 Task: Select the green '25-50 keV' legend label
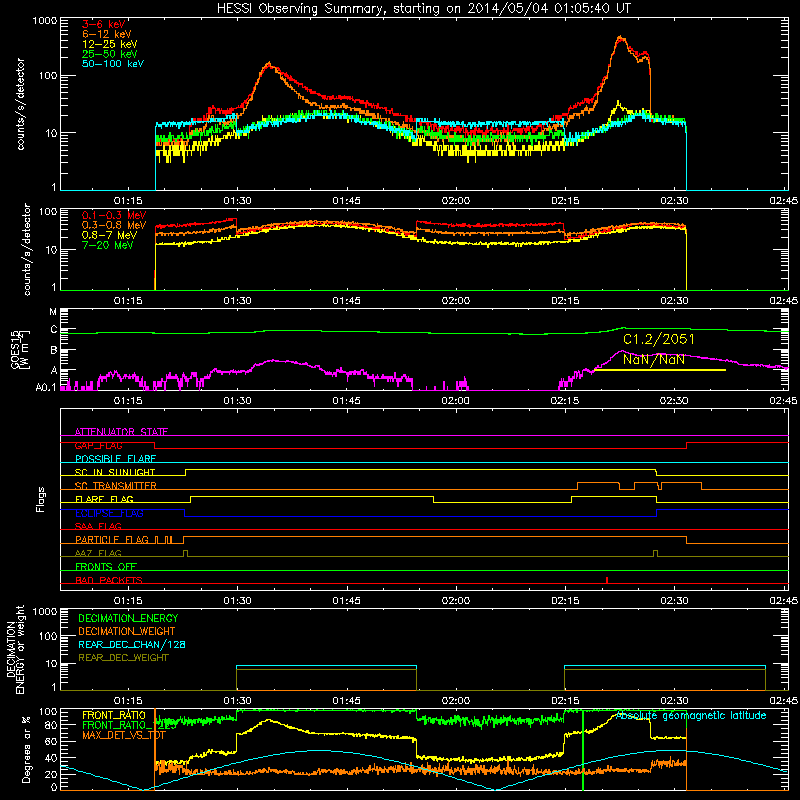110,54
